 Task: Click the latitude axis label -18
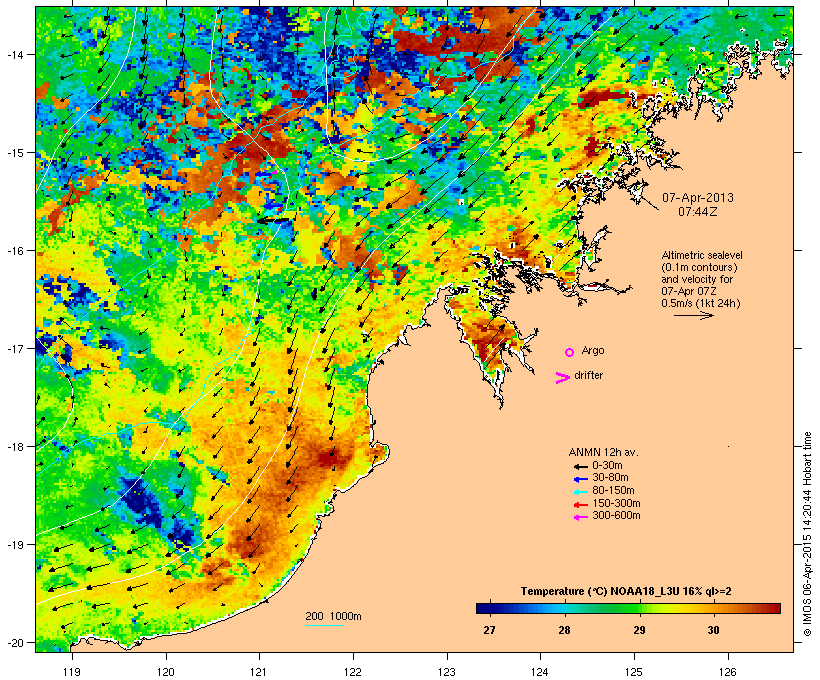click(x=14, y=447)
